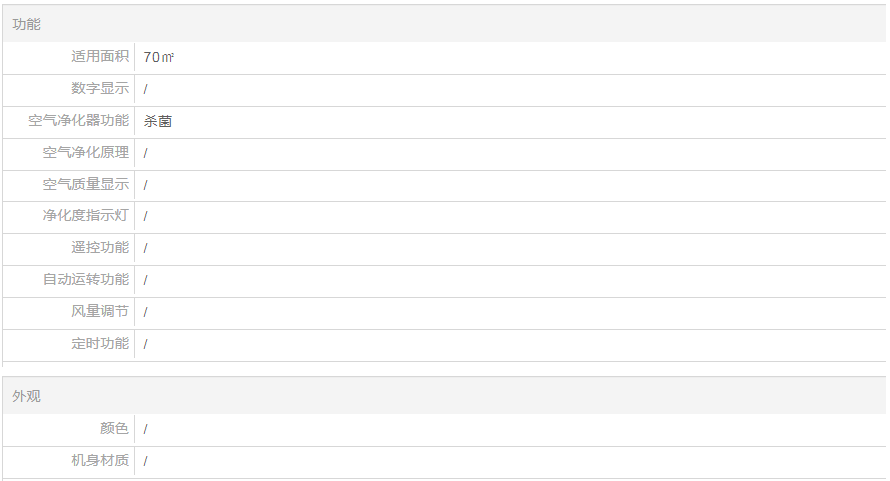Click the 遥控功能 label
Screen dimensions: 890x481
click(99, 248)
